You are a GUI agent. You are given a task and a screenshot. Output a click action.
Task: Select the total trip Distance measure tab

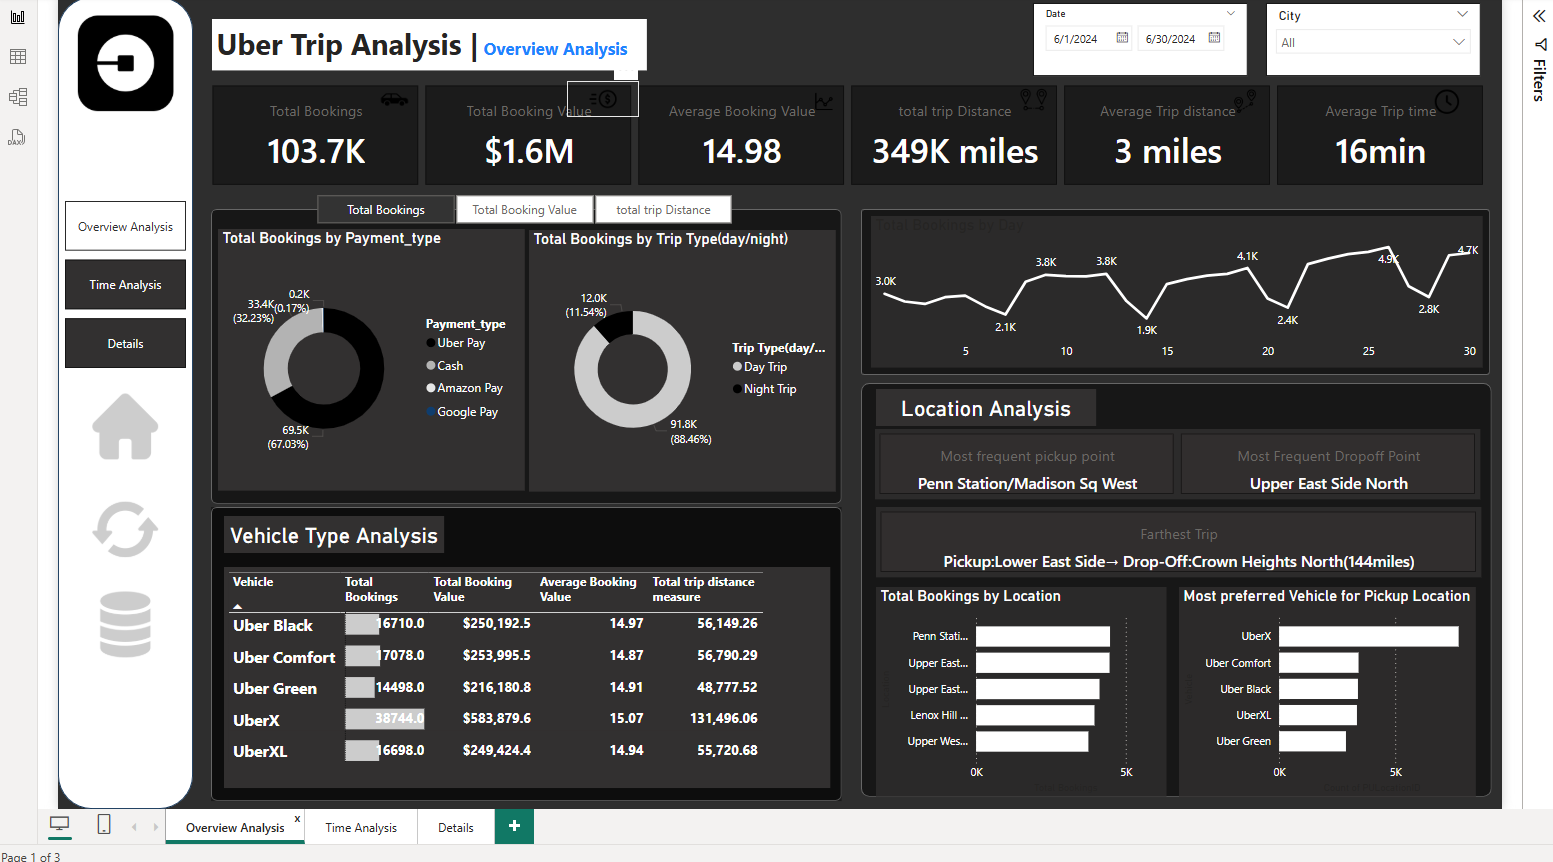coord(663,210)
